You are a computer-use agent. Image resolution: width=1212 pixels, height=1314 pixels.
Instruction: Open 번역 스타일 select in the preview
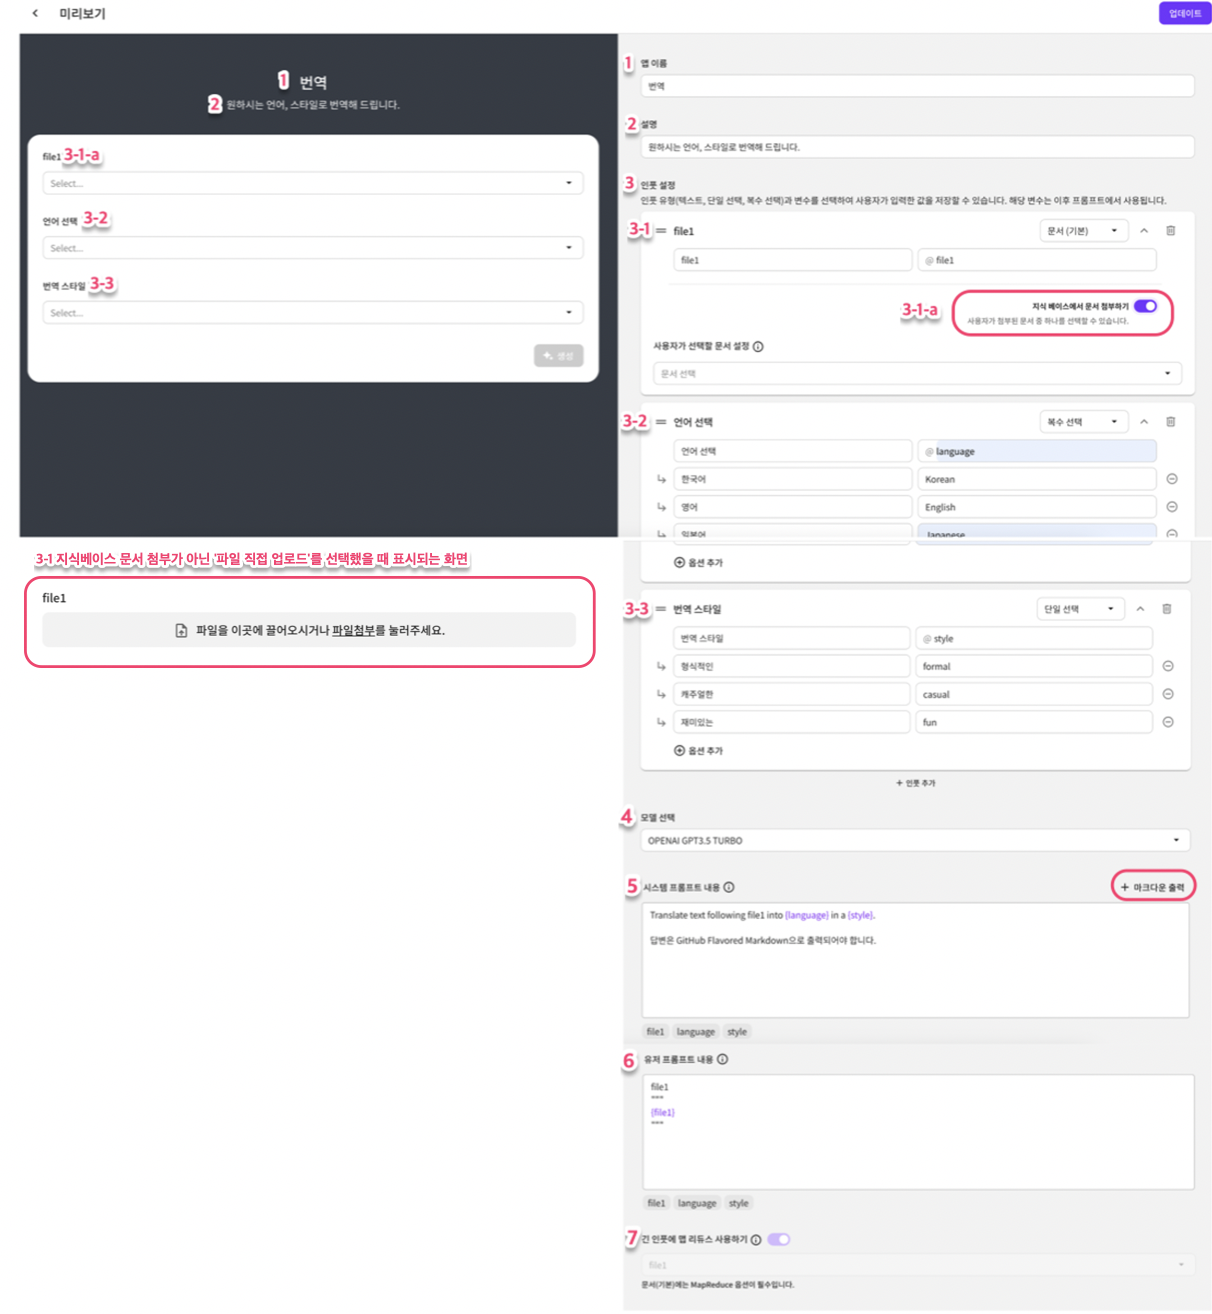312,313
